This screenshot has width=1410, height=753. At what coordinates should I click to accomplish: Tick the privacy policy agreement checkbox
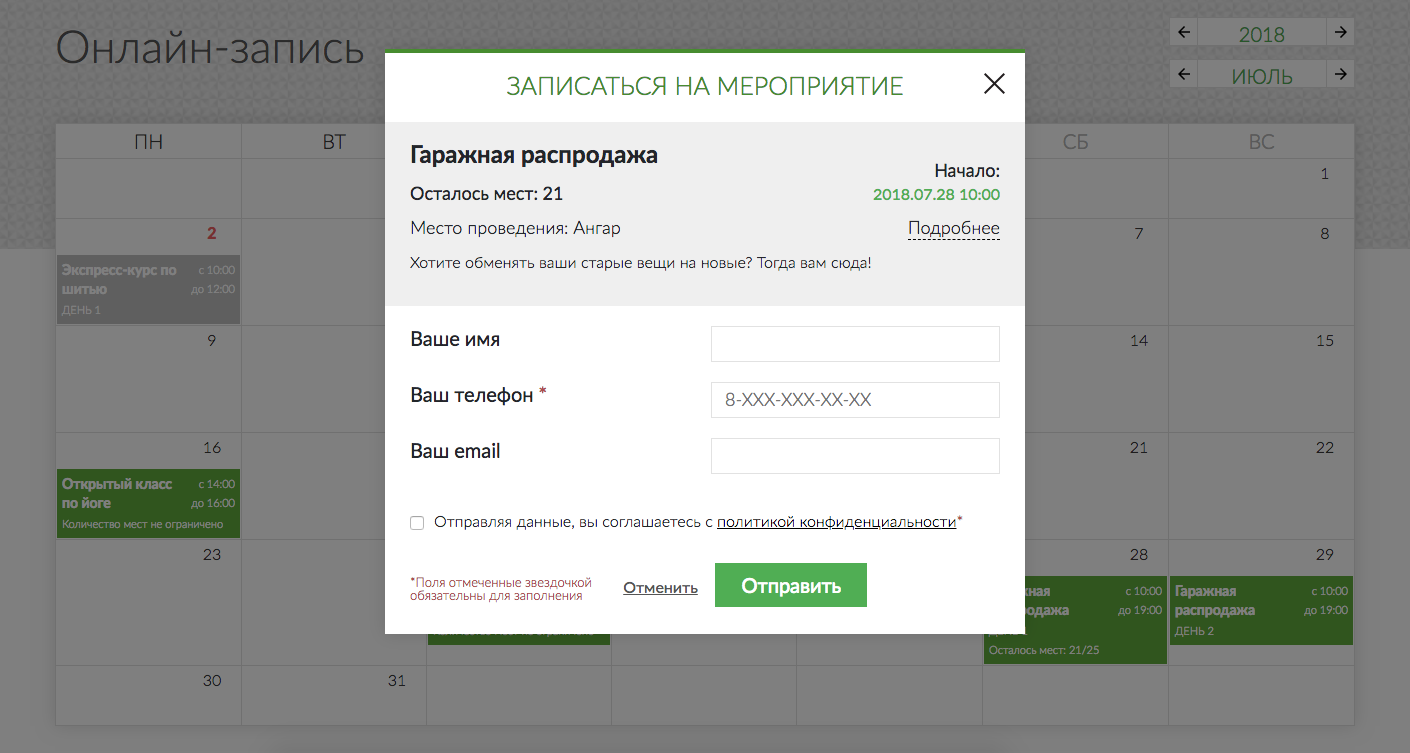[x=417, y=522]
